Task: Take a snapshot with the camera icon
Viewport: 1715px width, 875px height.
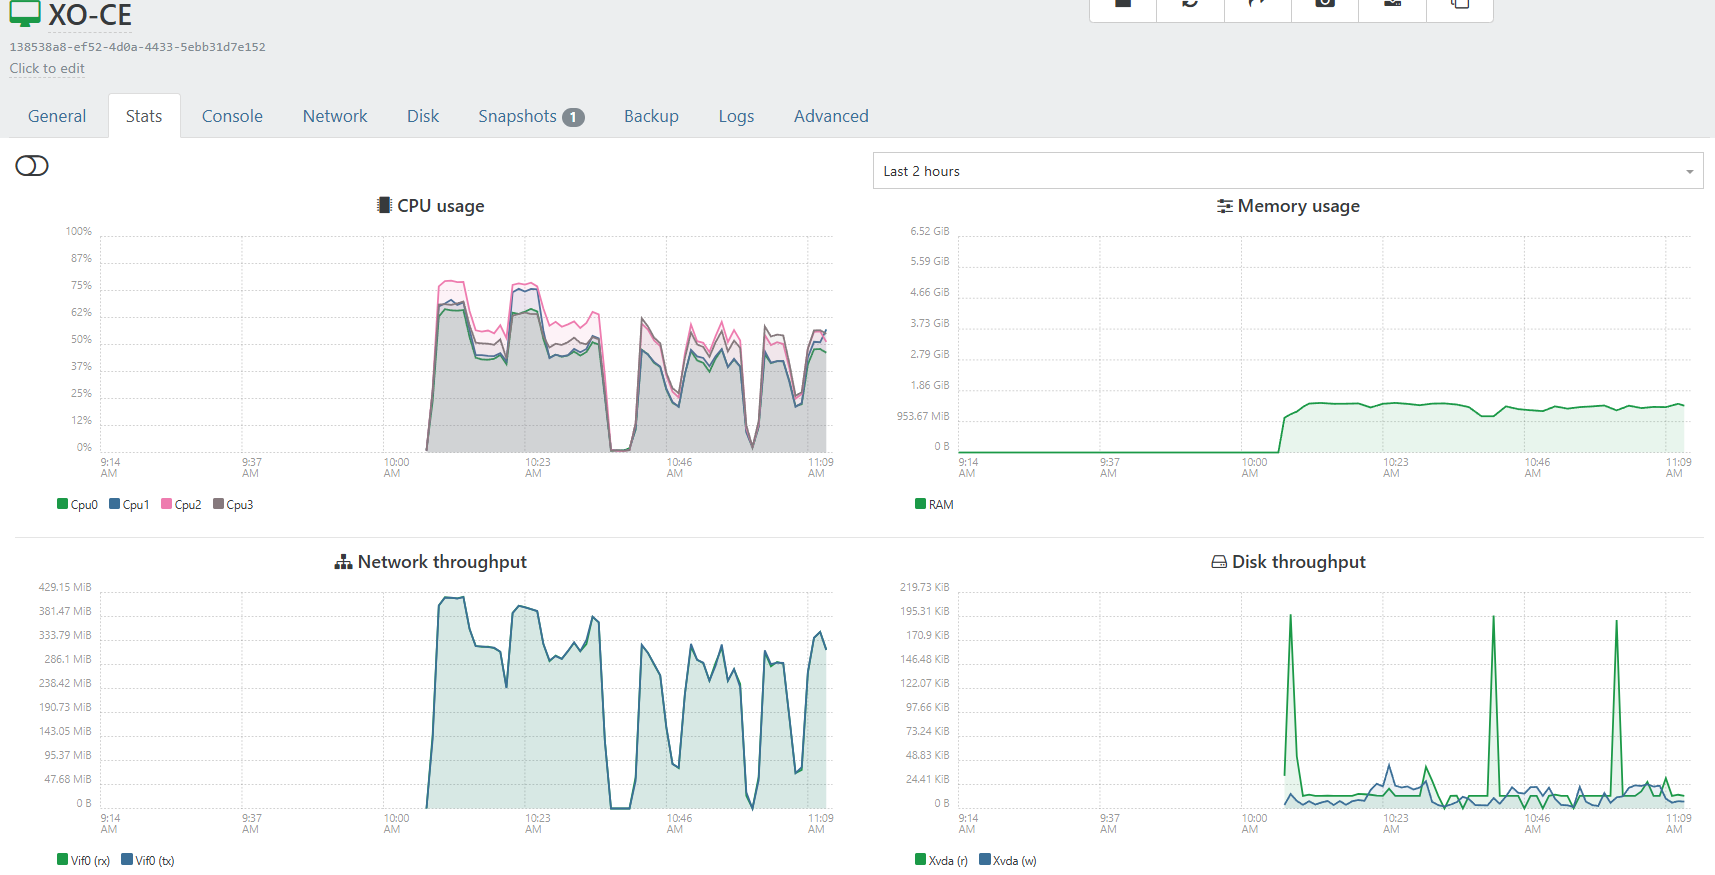Action: [1325, 5]
